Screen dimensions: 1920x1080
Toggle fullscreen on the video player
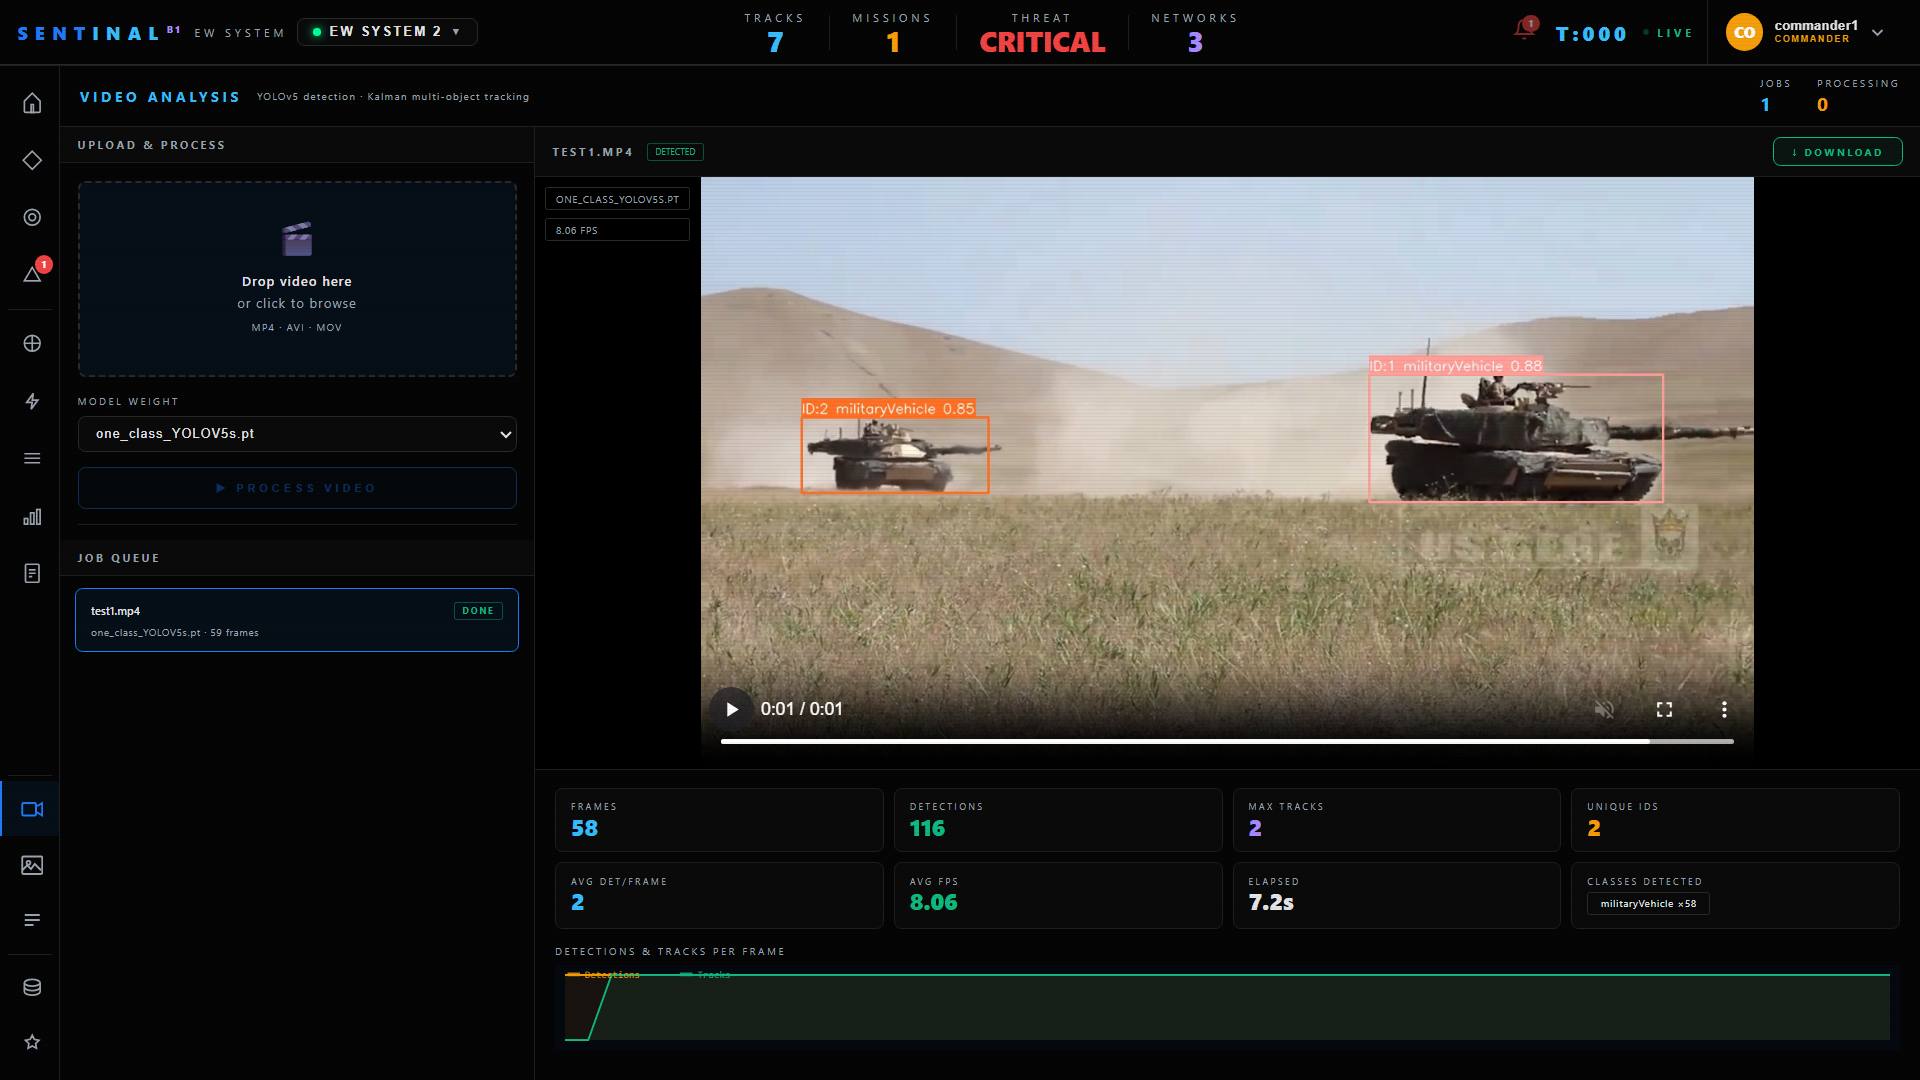pyautogui.click(x=1664, y=709)
